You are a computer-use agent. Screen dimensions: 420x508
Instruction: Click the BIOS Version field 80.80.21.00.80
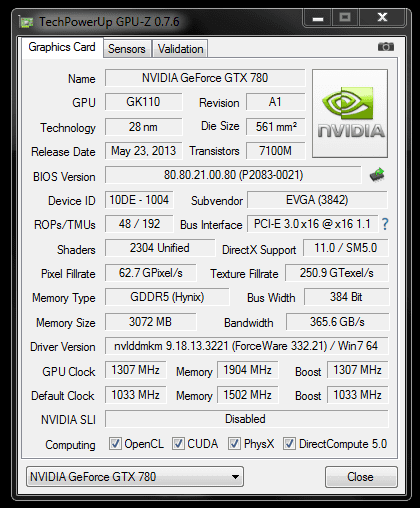tap(233, 175)
